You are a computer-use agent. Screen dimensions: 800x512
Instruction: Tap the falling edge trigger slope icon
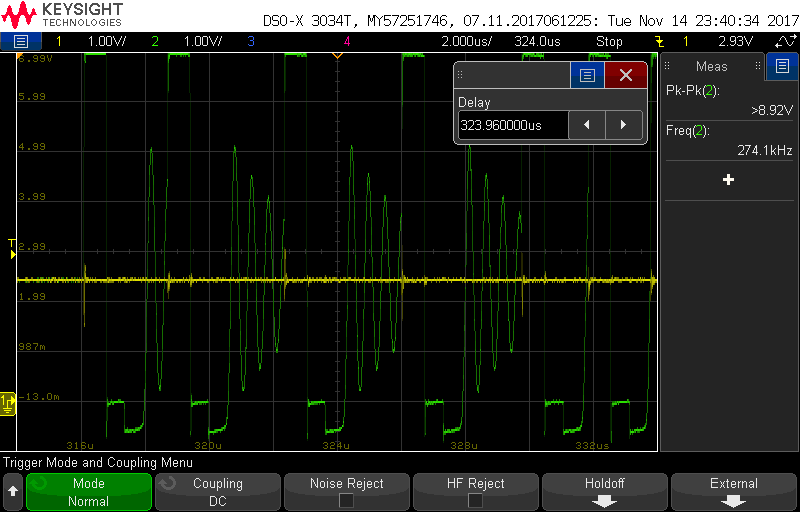(x=660, y=42)
